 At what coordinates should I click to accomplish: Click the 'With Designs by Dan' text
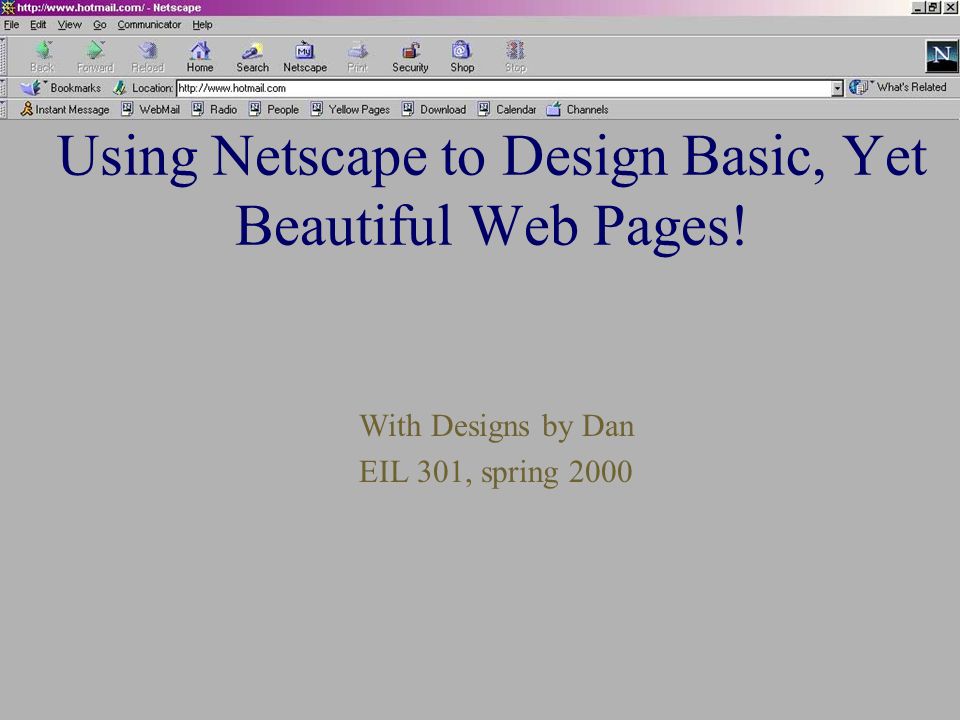[x=497, y=426]
